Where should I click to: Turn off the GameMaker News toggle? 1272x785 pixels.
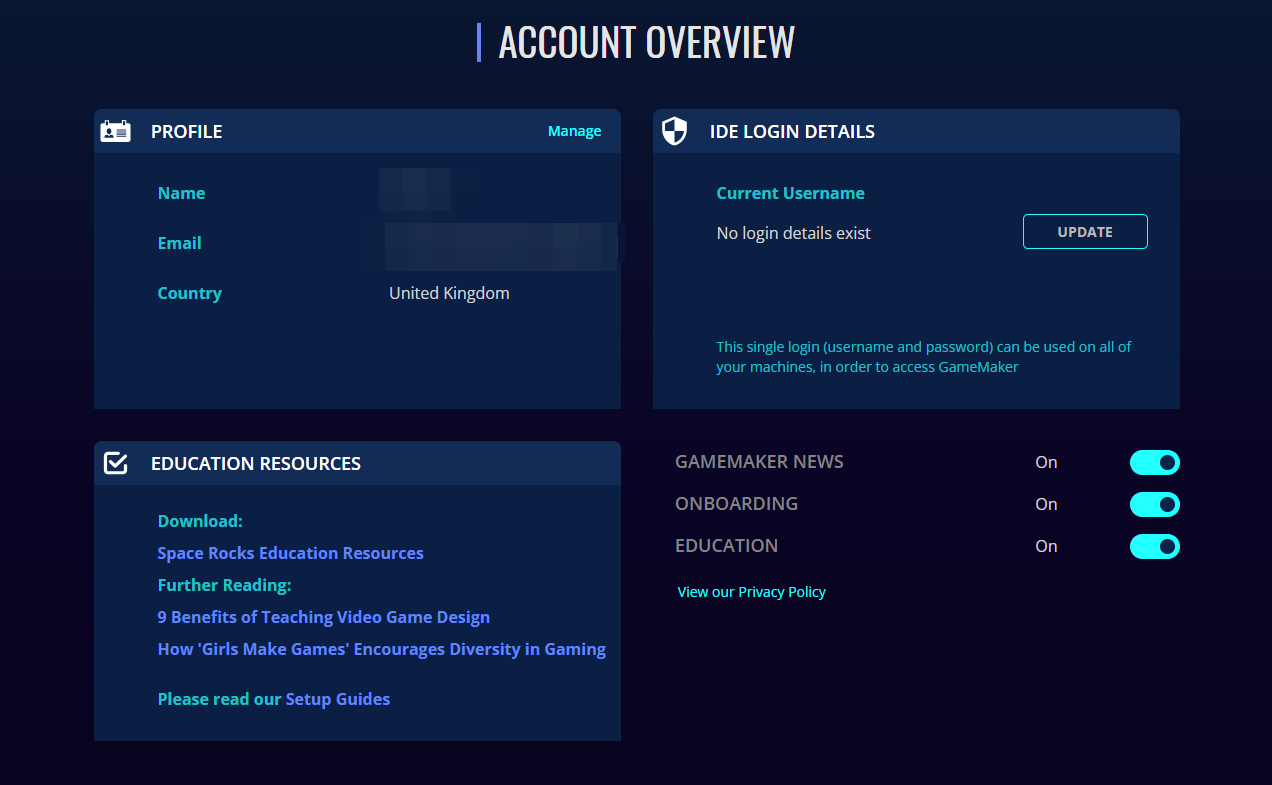pos(1154,462)
